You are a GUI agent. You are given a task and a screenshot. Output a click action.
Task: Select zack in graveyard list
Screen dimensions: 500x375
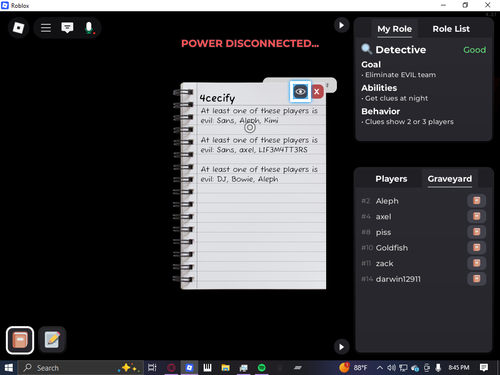384,264
